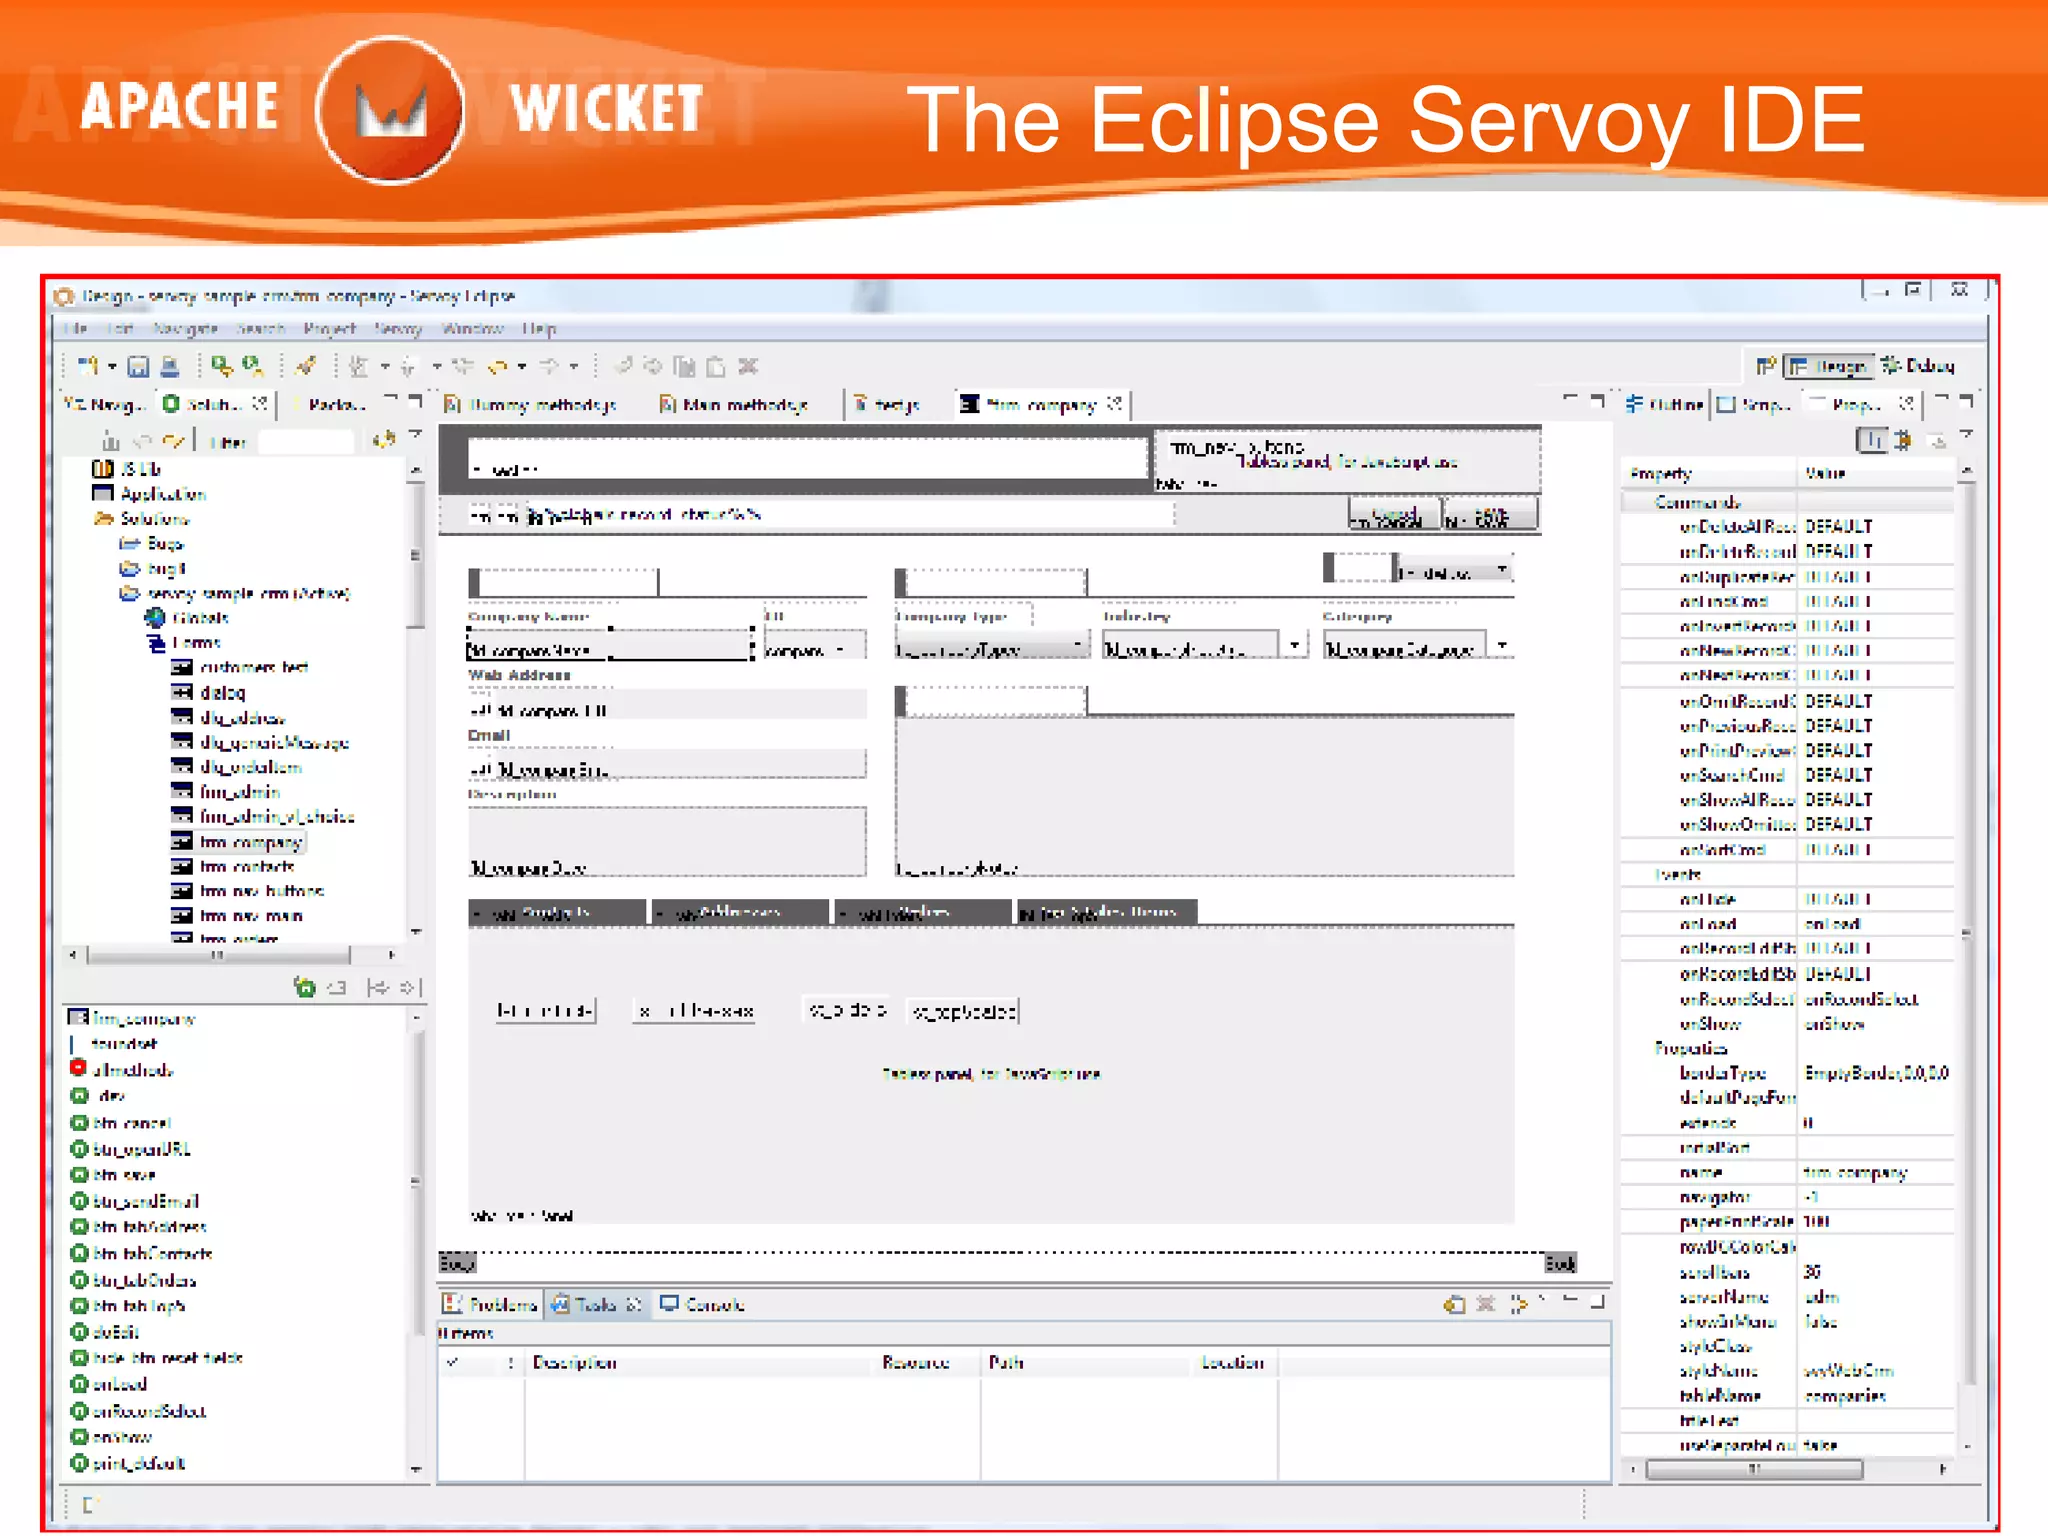The image size is (2048, 1536).
Task: Open the Industry combo box dropdown
Action: tap(1295, 645)
